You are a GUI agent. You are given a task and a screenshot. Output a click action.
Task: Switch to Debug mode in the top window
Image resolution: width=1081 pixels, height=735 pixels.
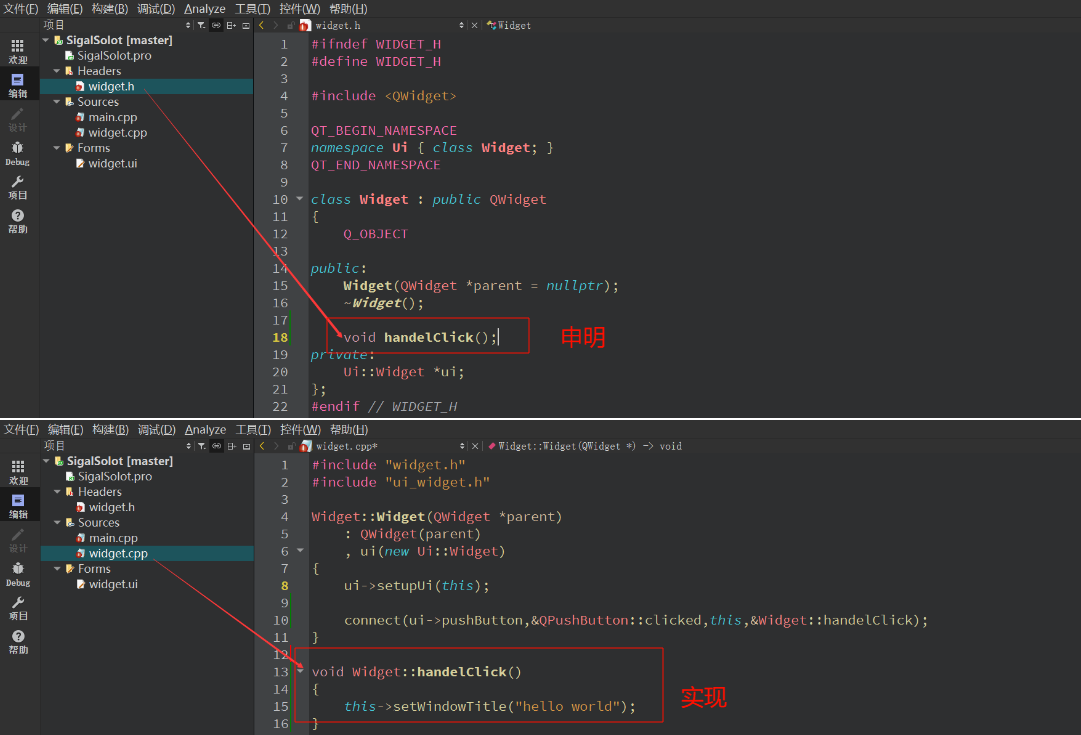click(18, 153)
